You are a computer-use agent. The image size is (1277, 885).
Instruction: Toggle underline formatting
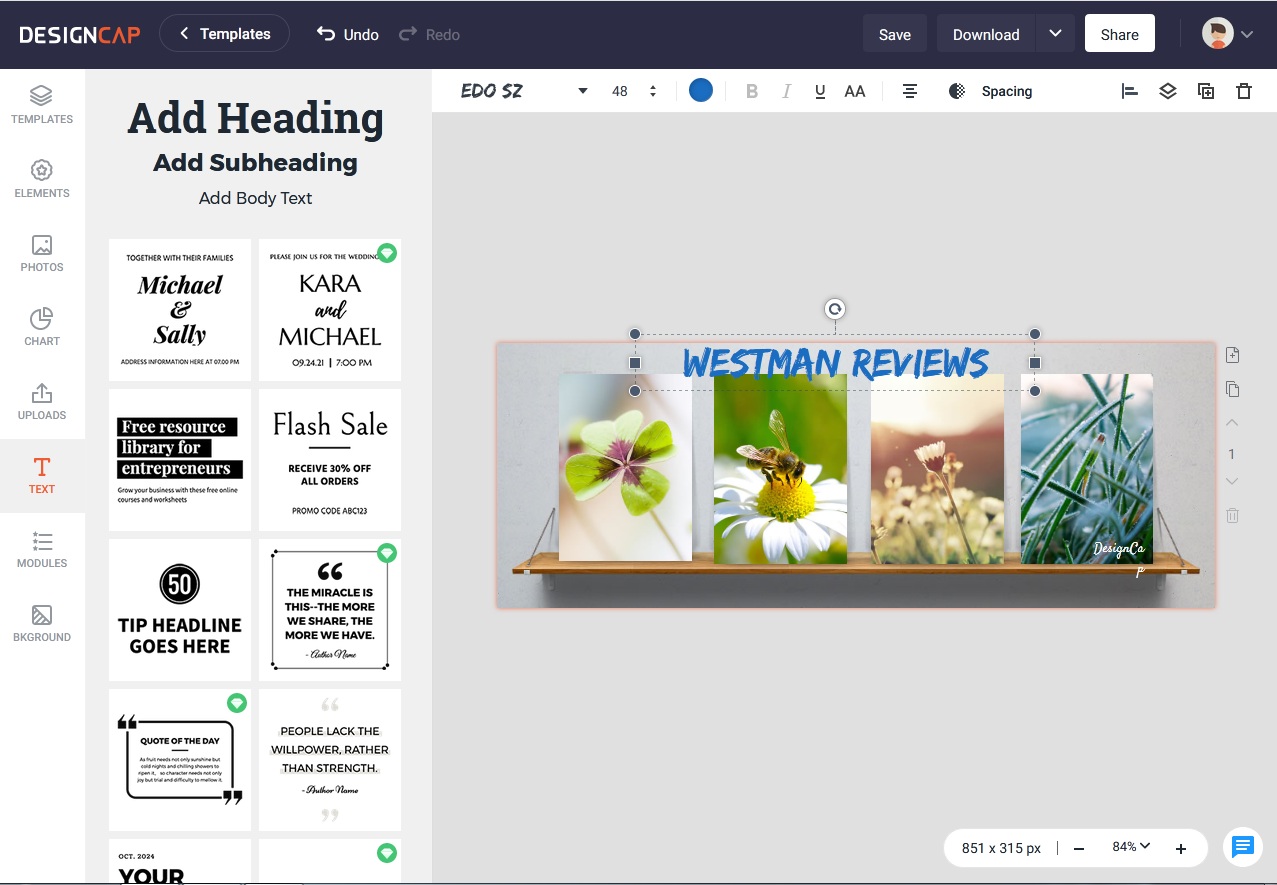coord(819,91)
